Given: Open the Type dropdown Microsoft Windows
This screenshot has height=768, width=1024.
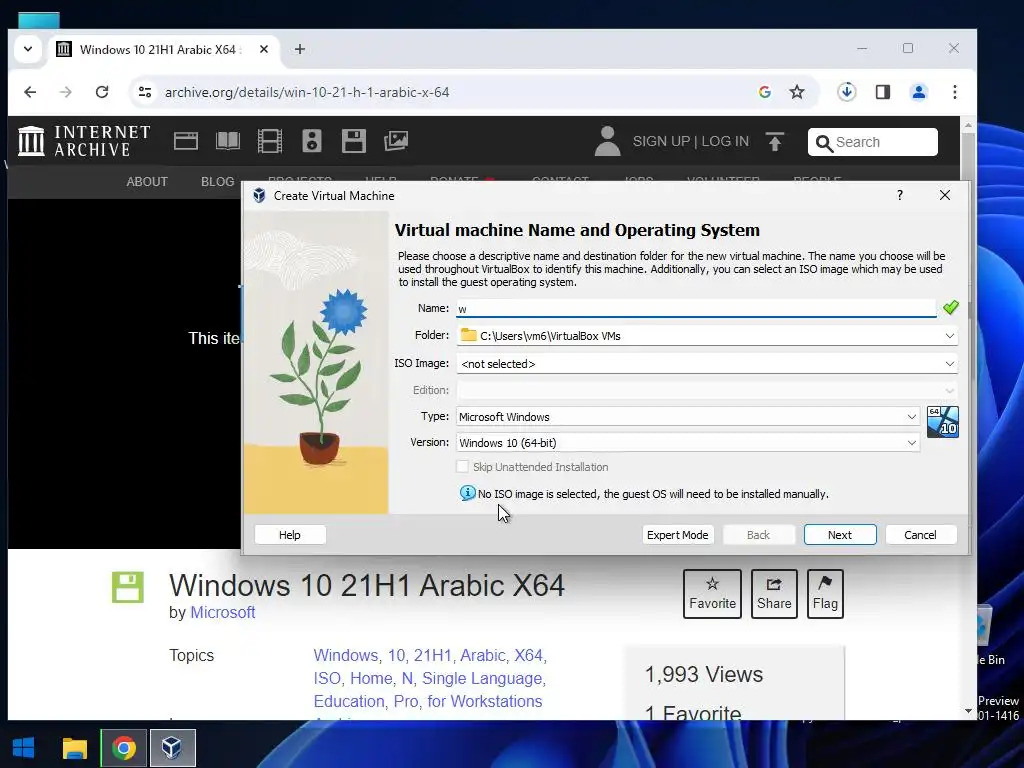Looking at the screenshot, I should click(688, 417).
